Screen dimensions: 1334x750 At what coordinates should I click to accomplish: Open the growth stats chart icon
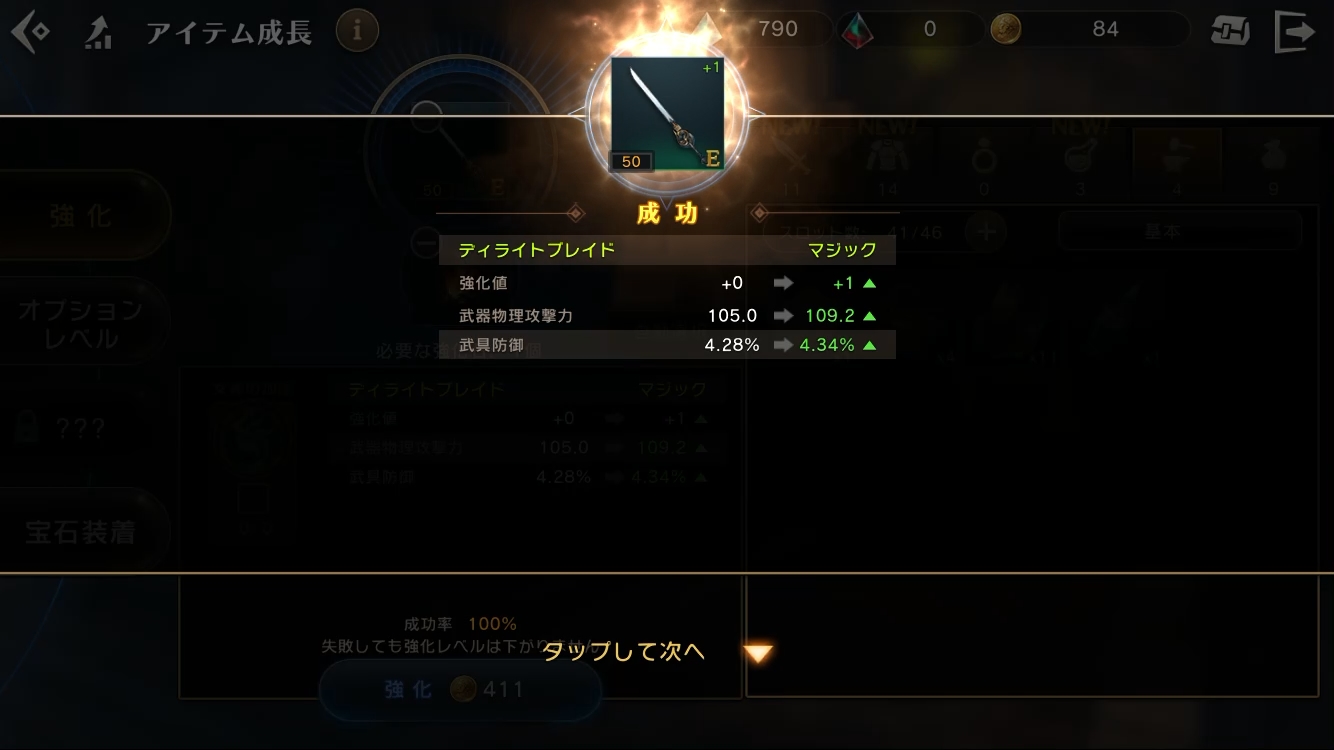(98, 33)
